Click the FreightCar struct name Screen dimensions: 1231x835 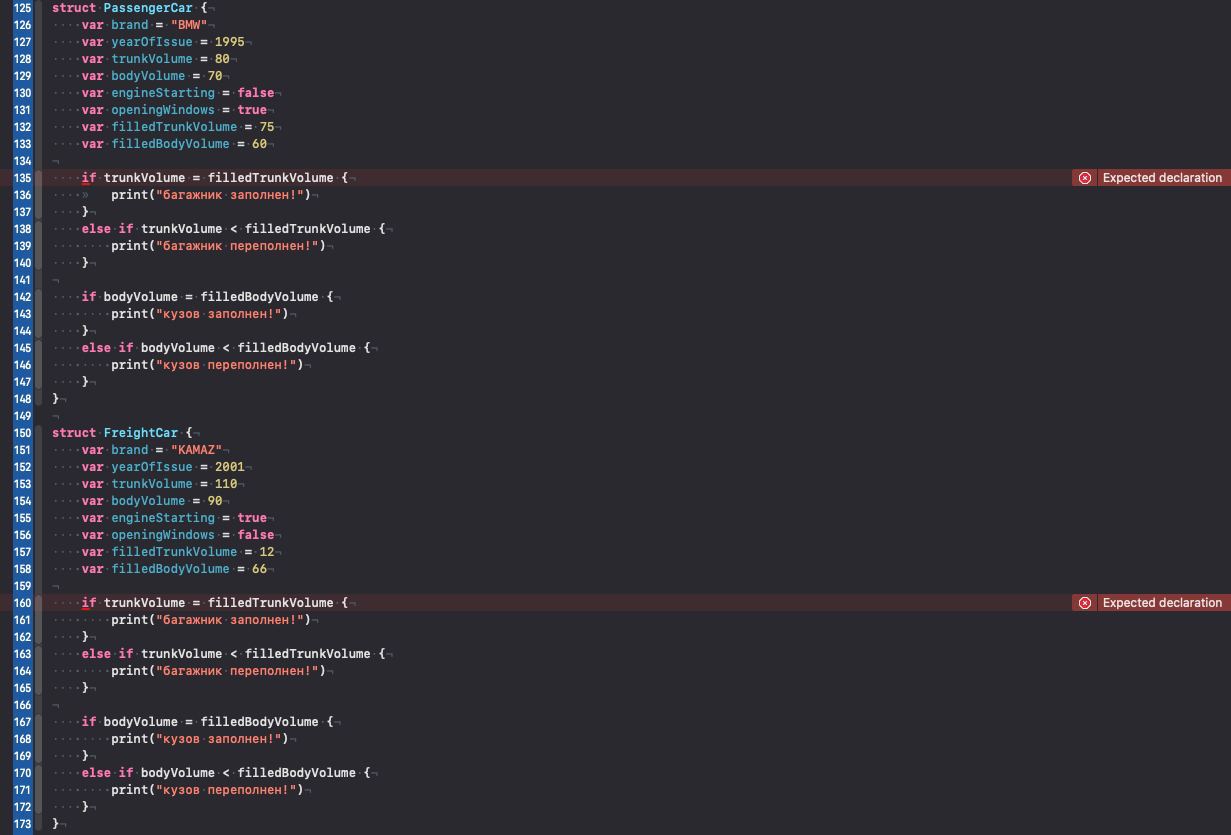(141, 433)
